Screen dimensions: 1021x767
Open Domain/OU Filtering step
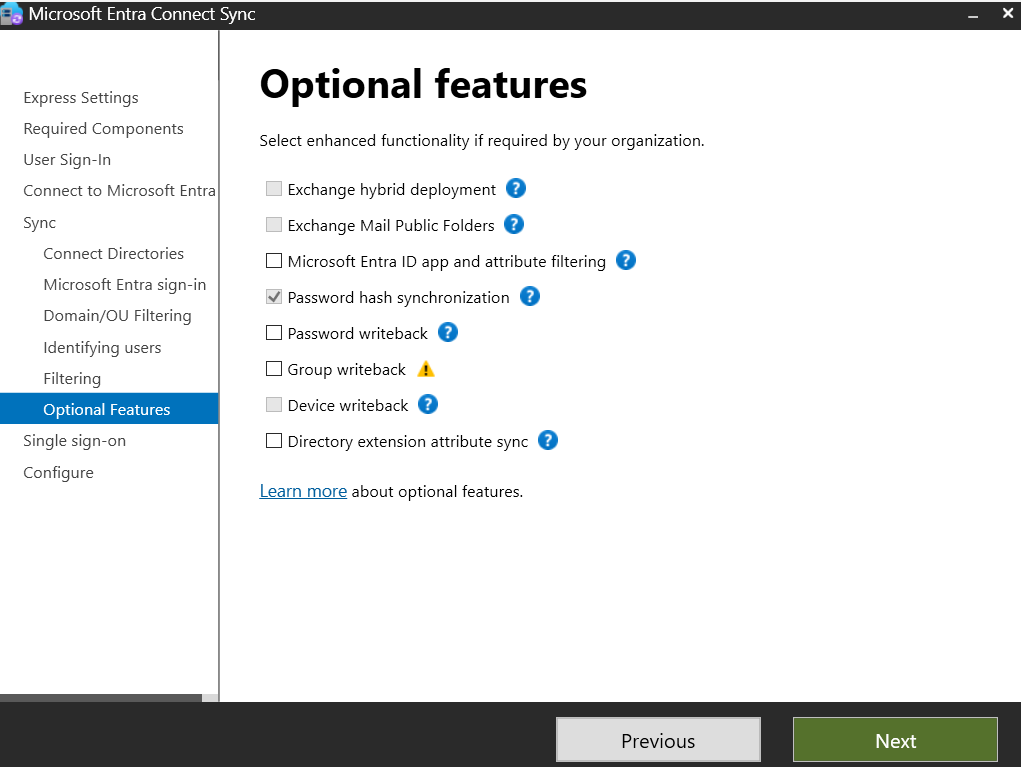(x=117, y=316)
